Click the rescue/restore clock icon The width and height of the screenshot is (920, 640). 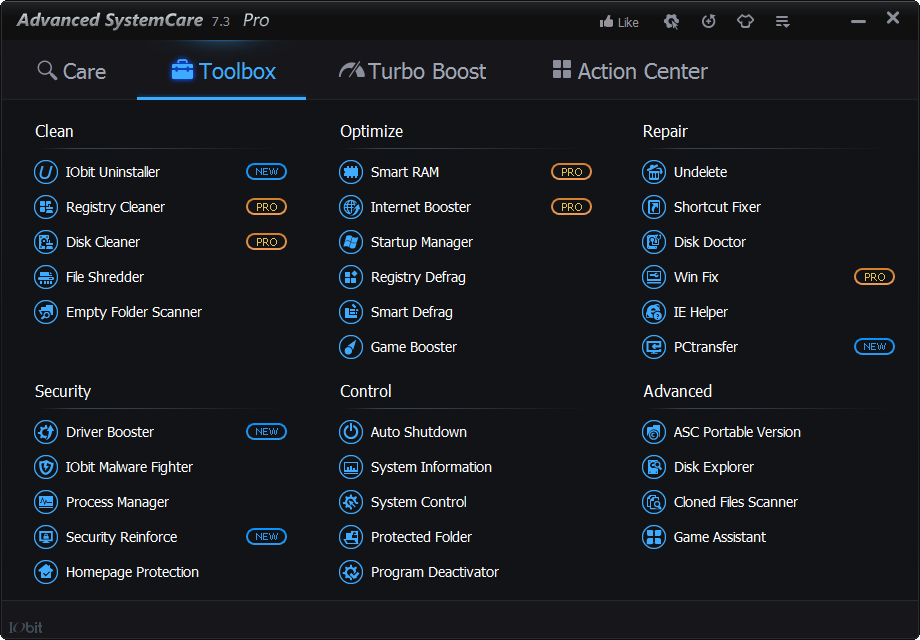[709, 21]
